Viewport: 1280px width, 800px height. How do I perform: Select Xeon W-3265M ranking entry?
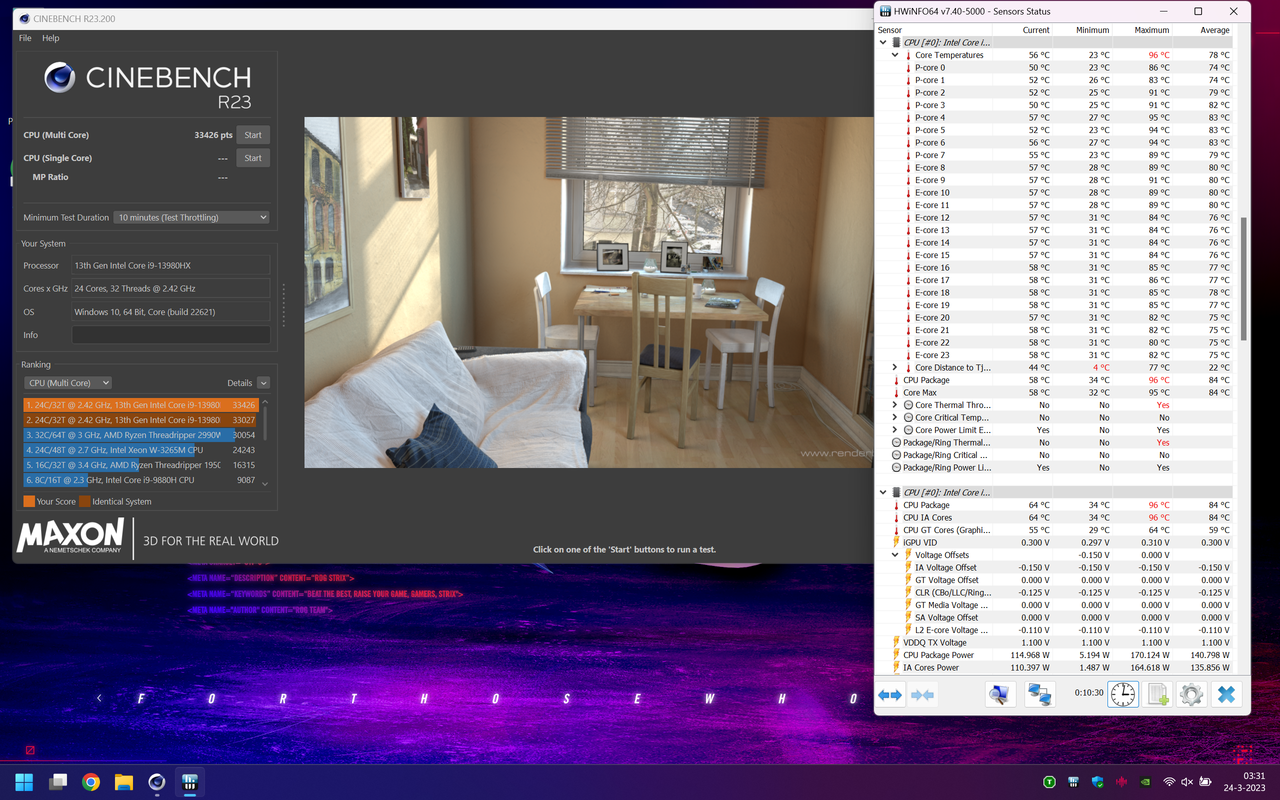coord(141,450)
